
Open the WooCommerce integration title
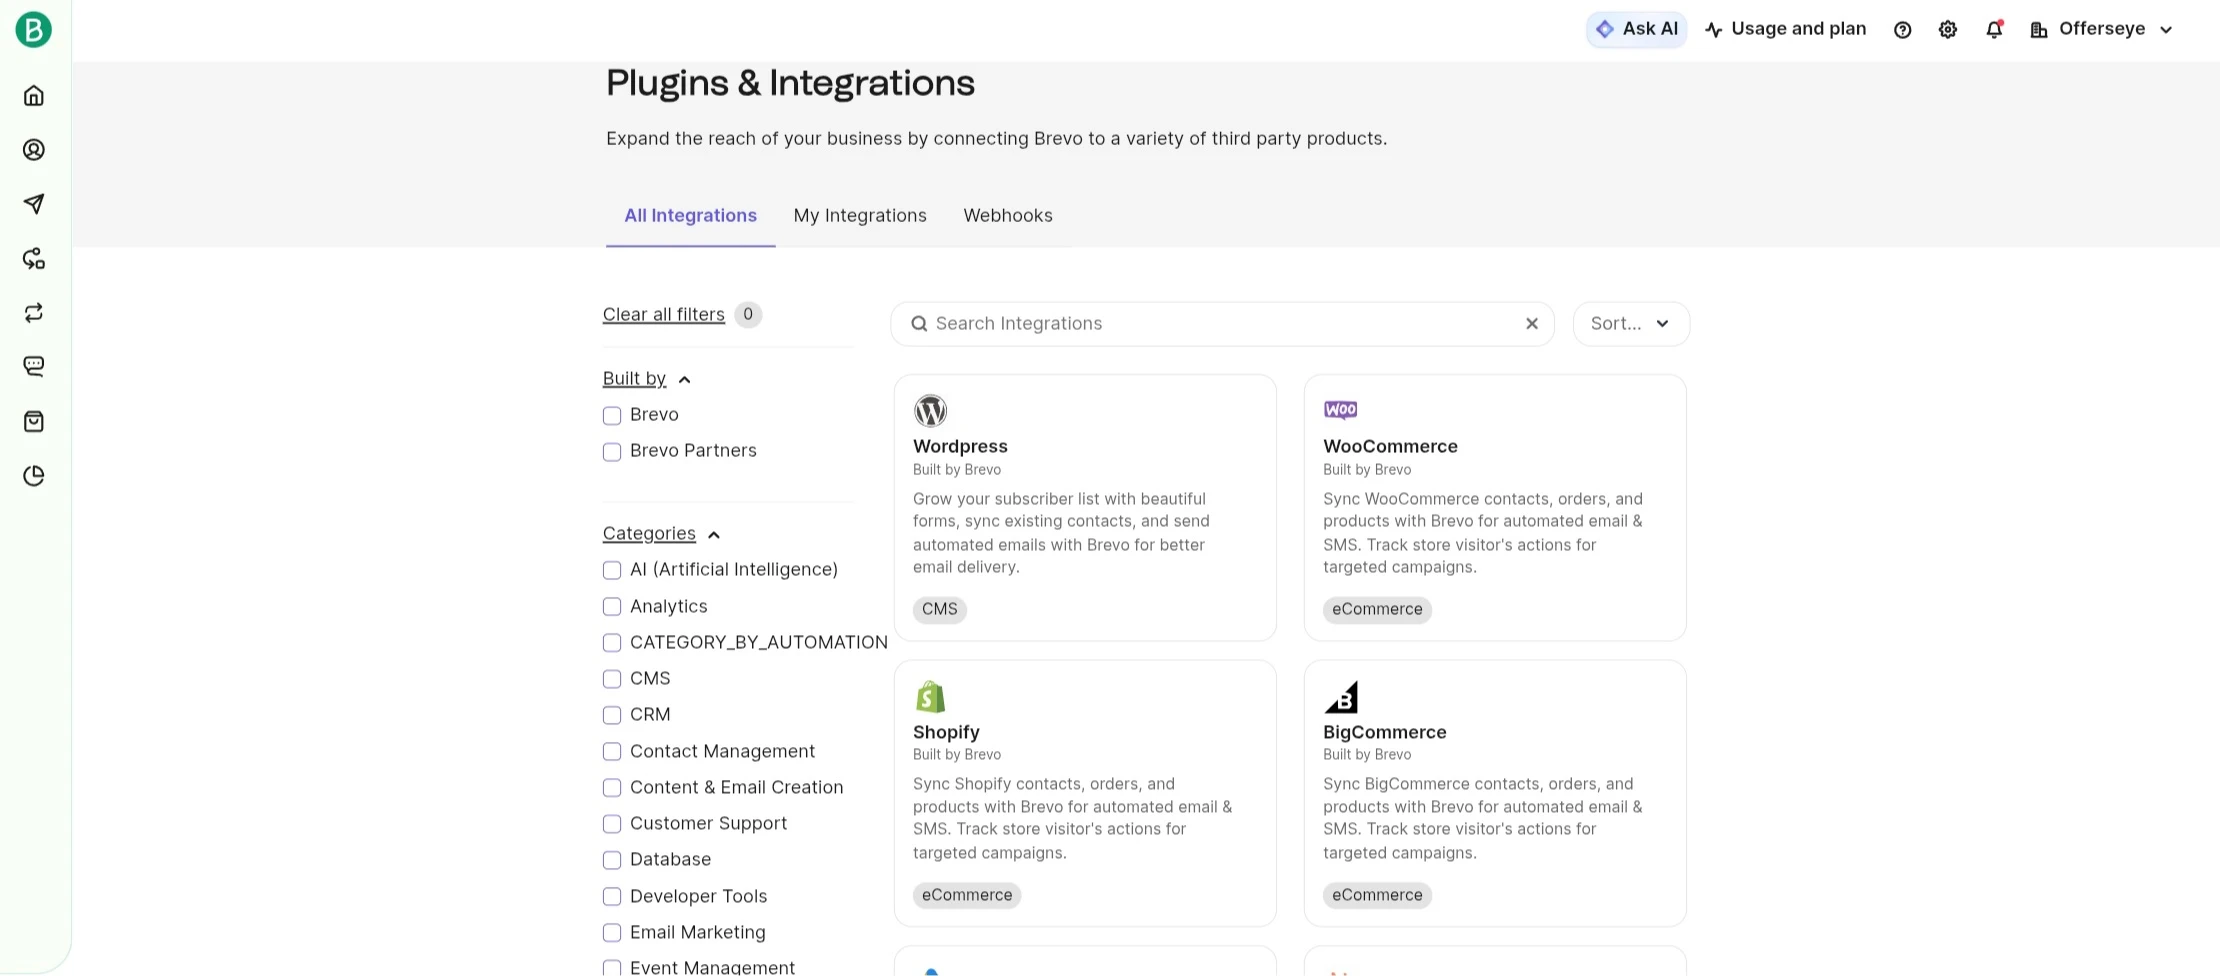coord(1390,447)
